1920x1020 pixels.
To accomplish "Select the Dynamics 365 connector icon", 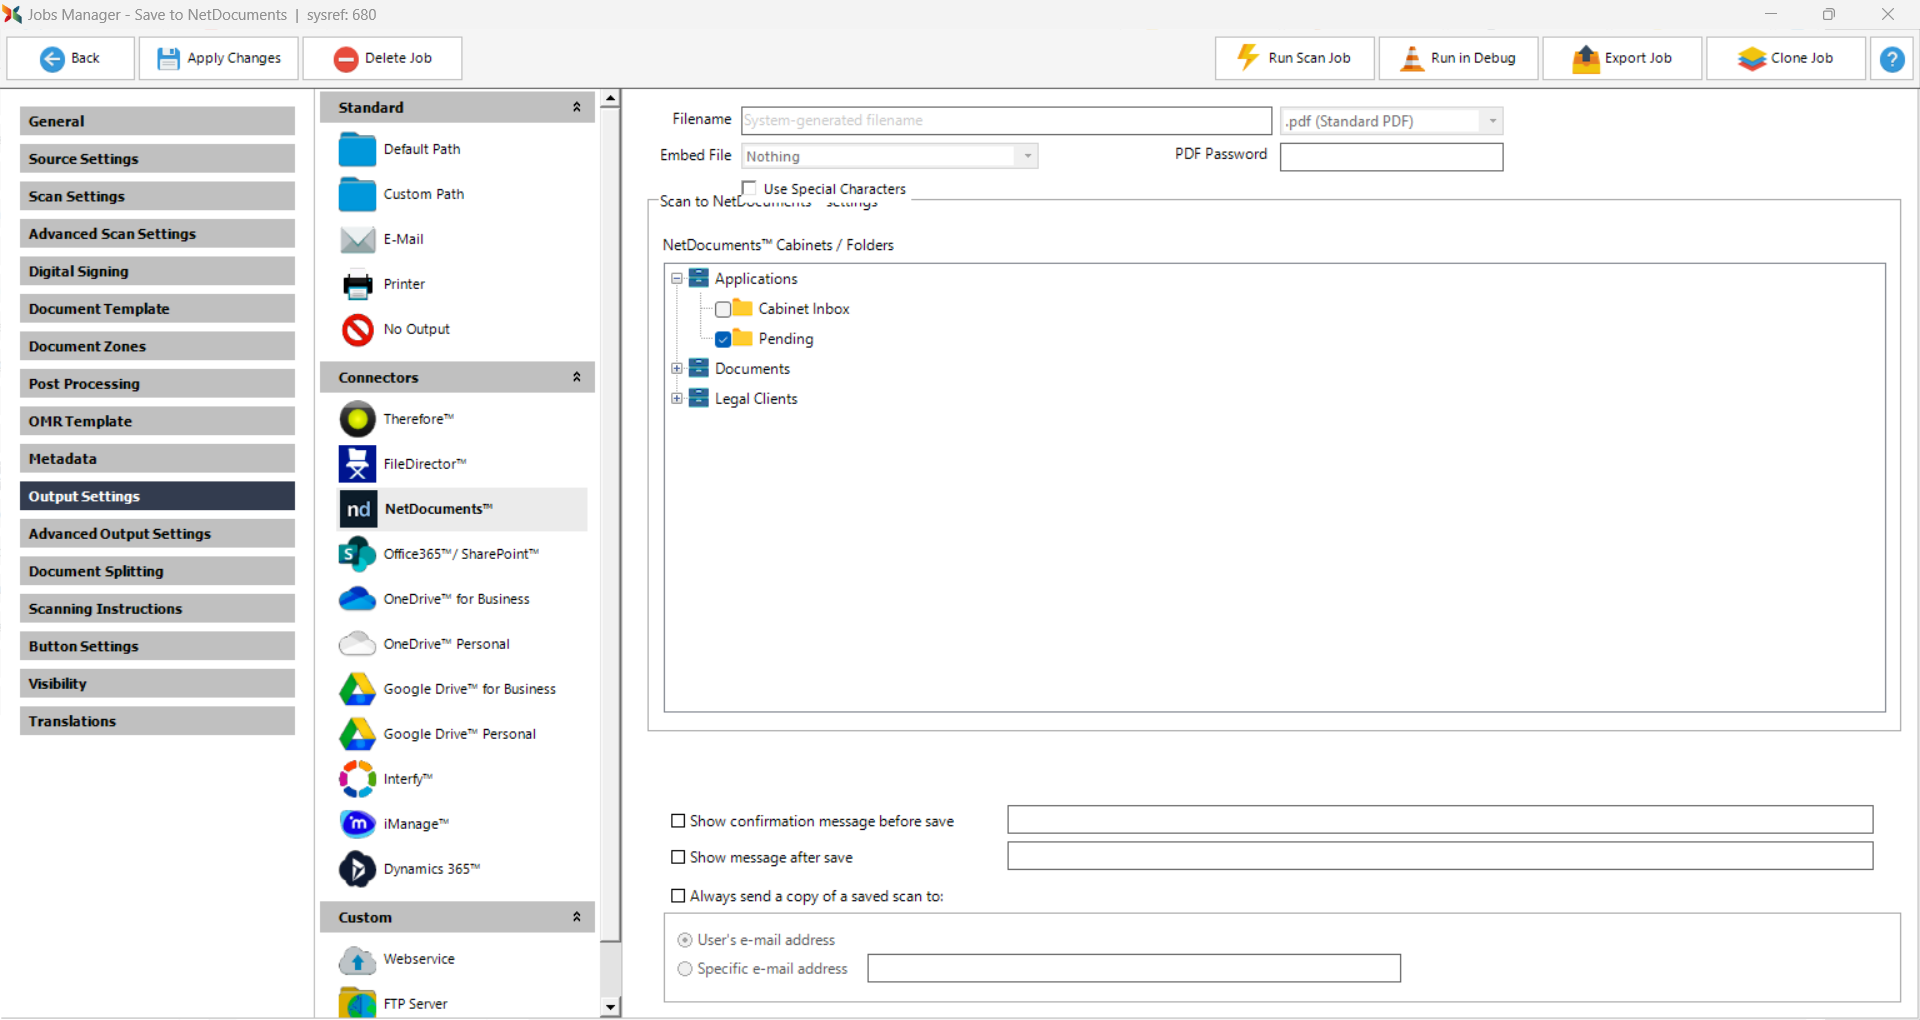I will click(357, 869).
